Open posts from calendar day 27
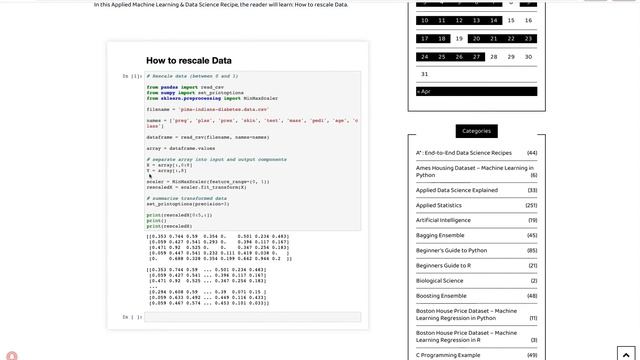640x360 pixels. tap(476, 57)
